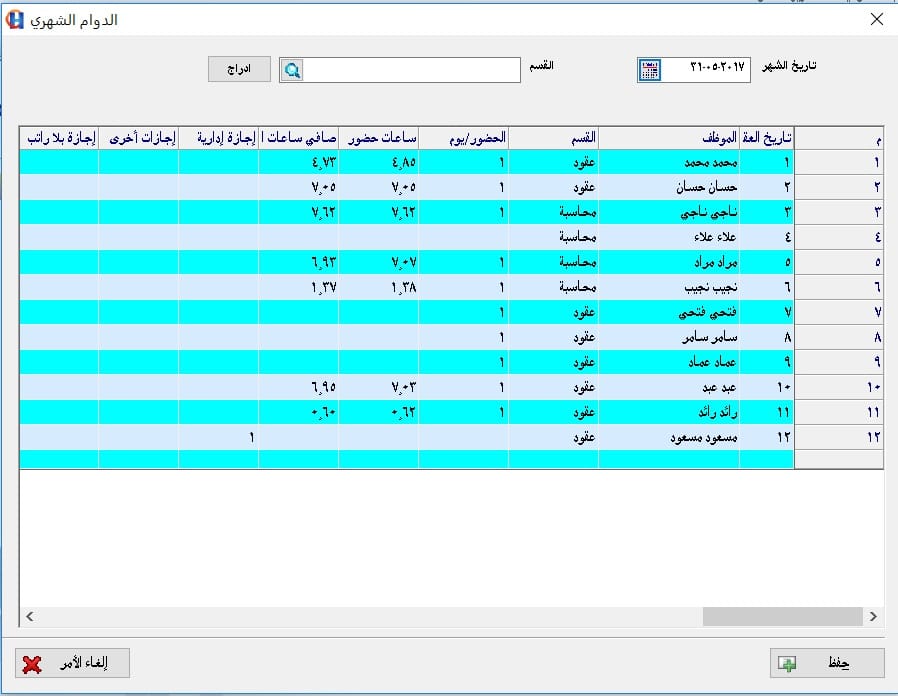Select employee فتحي فتحي cell
The width and height of the screenshot is (898, 696).
pos(669,312)
